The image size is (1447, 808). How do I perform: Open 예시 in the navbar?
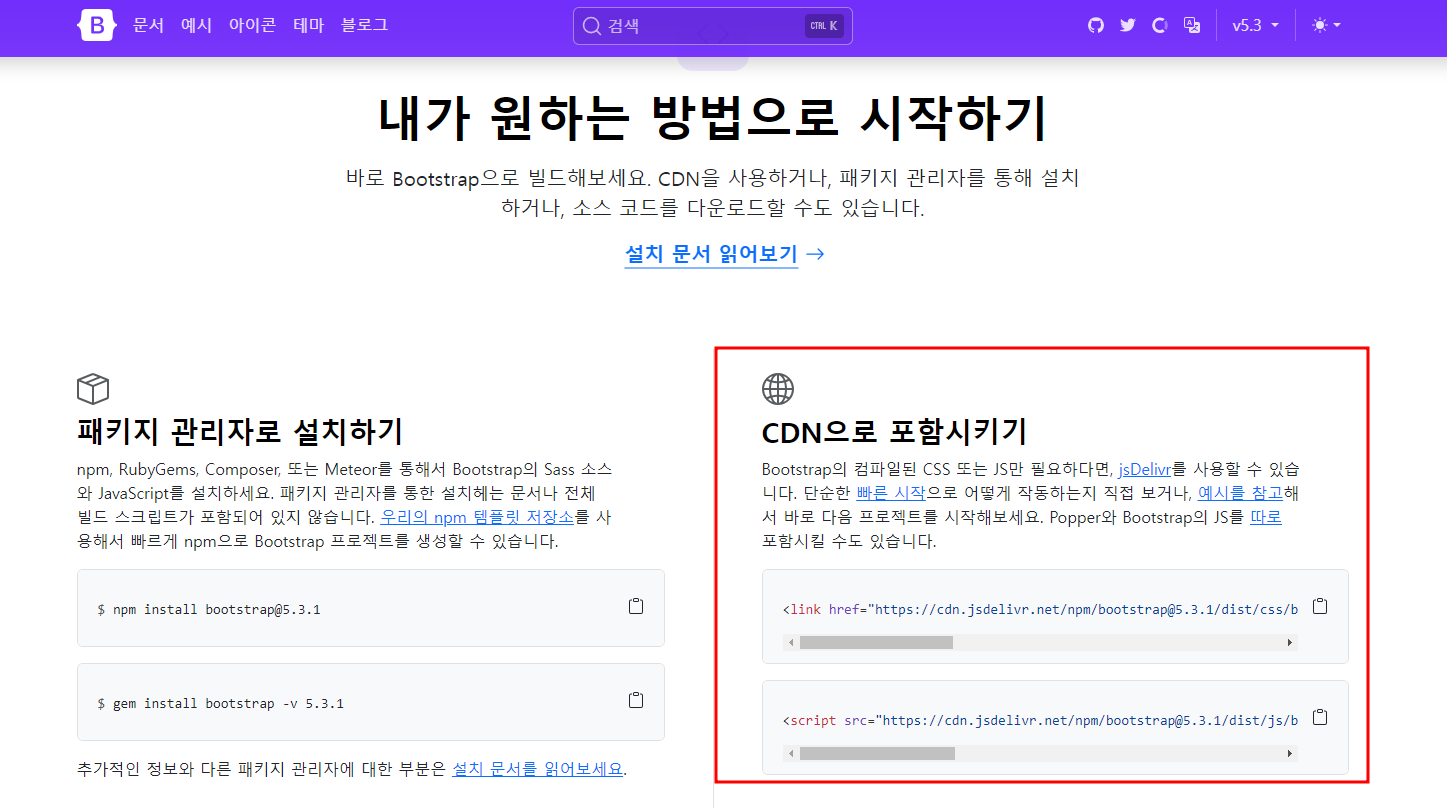196,26
